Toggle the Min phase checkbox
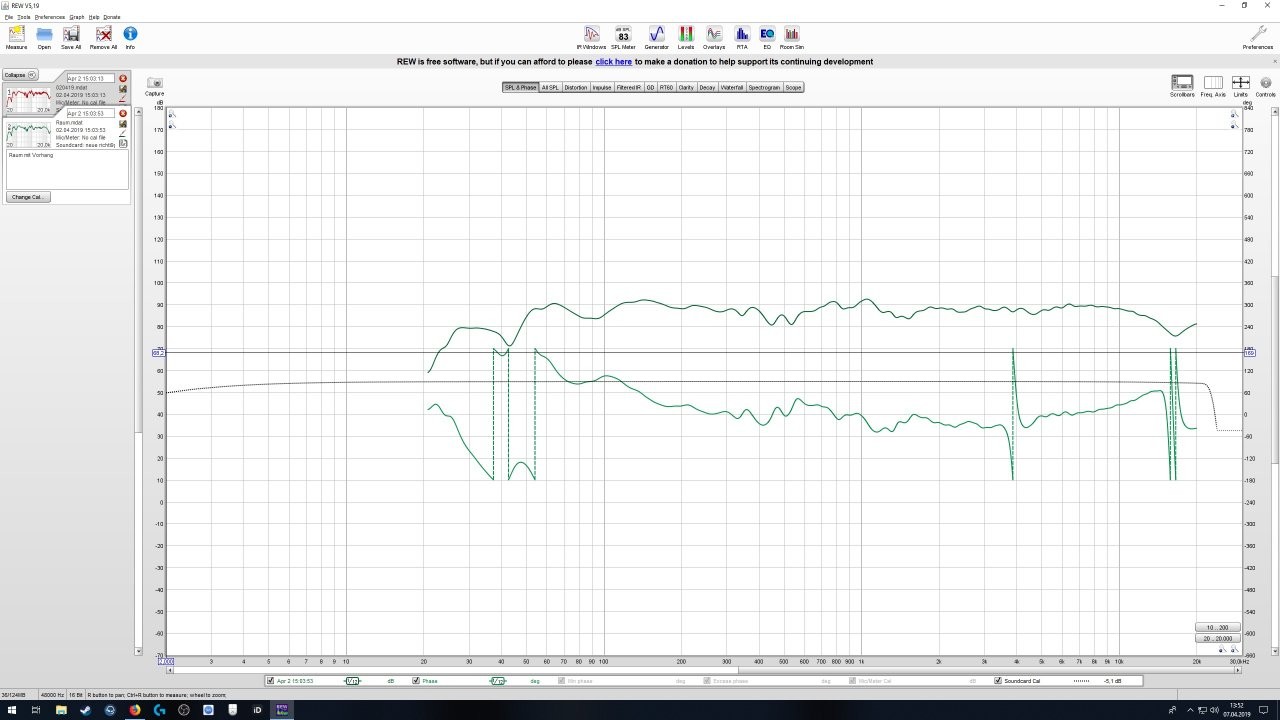 tap(561, 681)
